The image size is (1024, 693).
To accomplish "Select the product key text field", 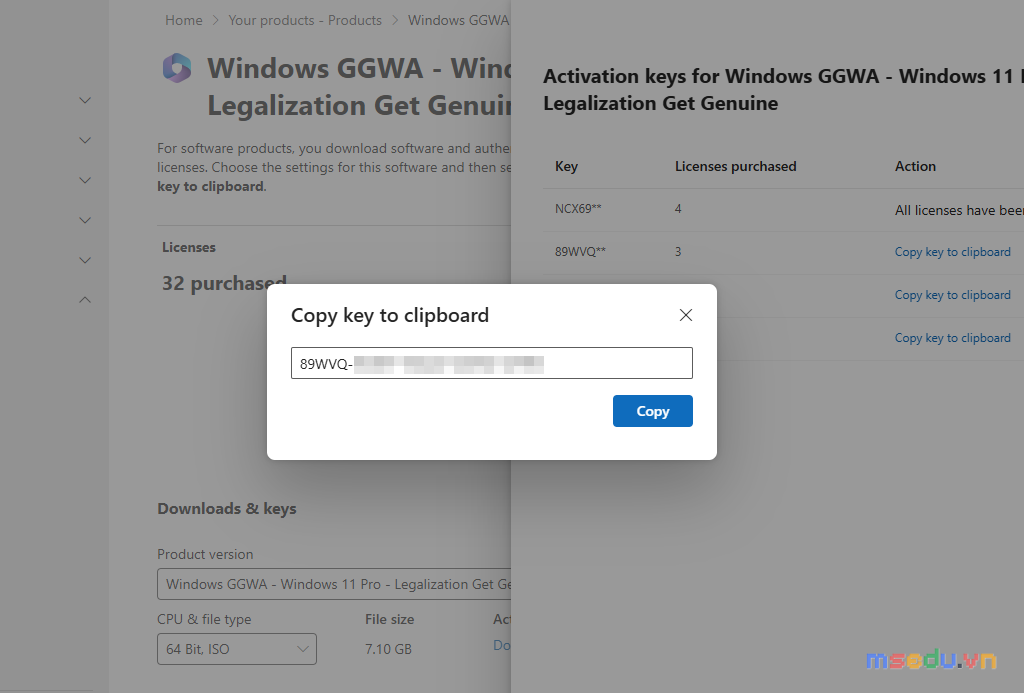I will point(492,363).
